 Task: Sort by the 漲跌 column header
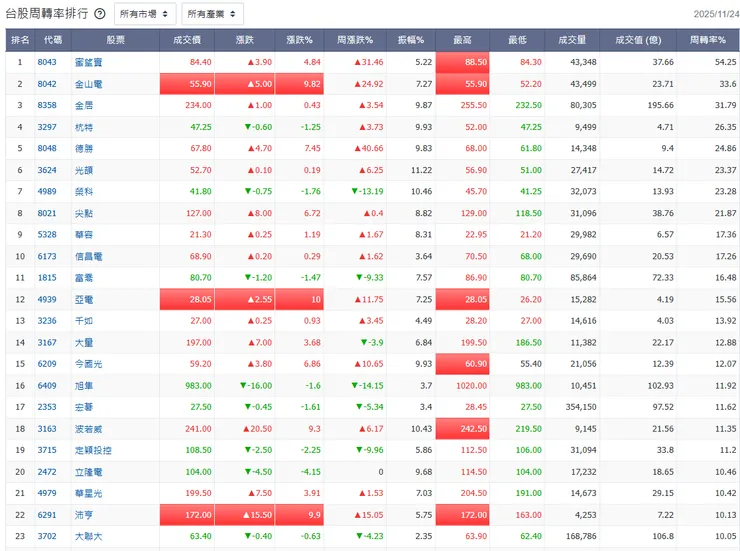[x=245, y=40]
